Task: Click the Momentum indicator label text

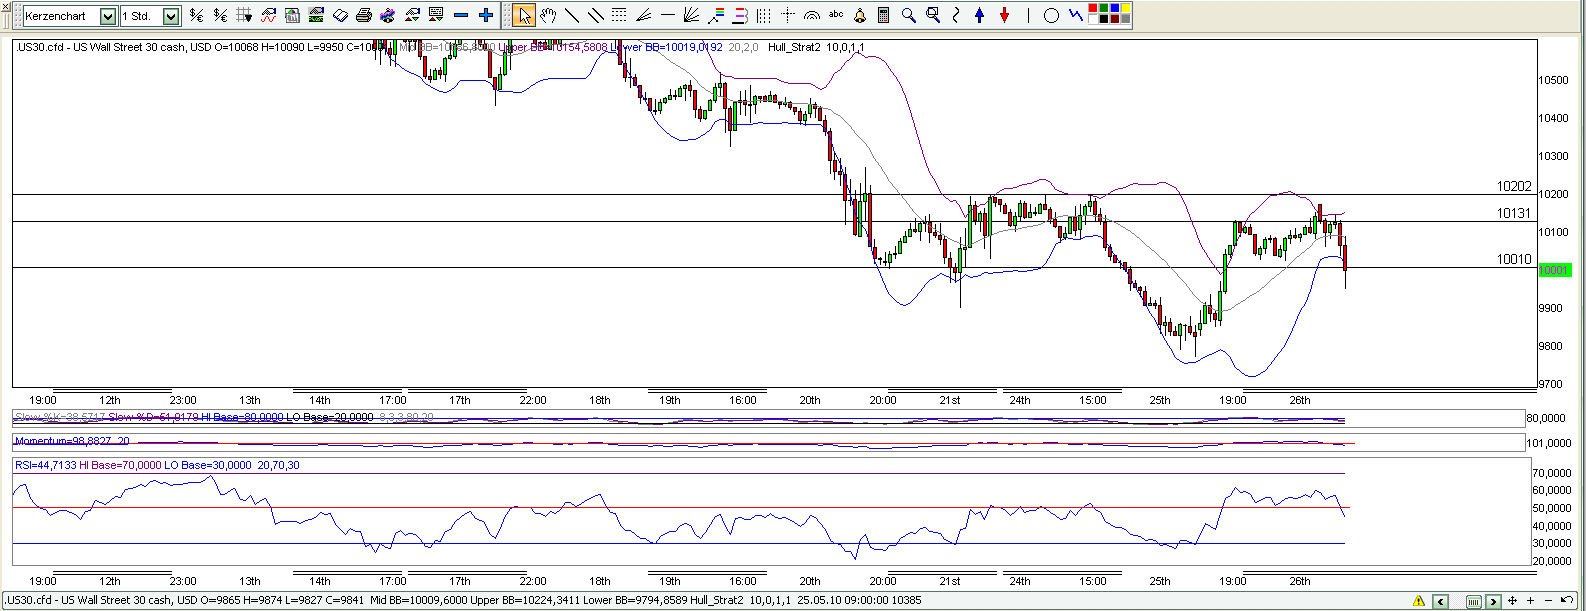Action: click(72, 441)
